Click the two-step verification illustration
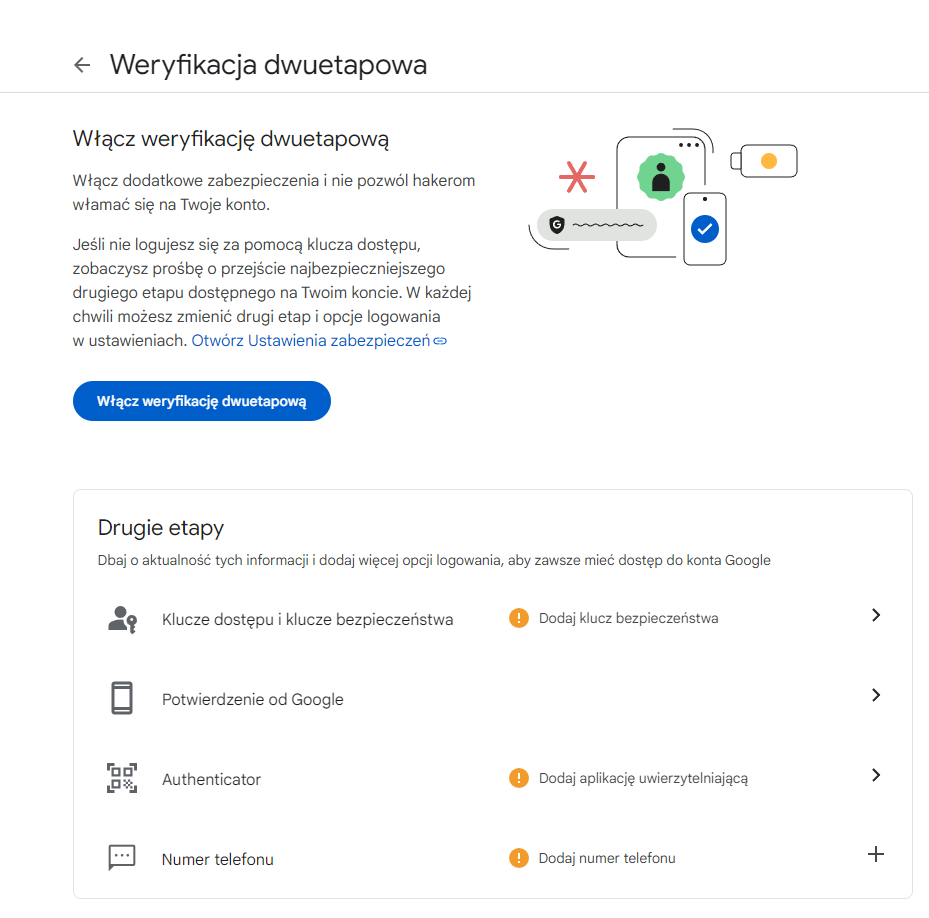 click(662, 198)
